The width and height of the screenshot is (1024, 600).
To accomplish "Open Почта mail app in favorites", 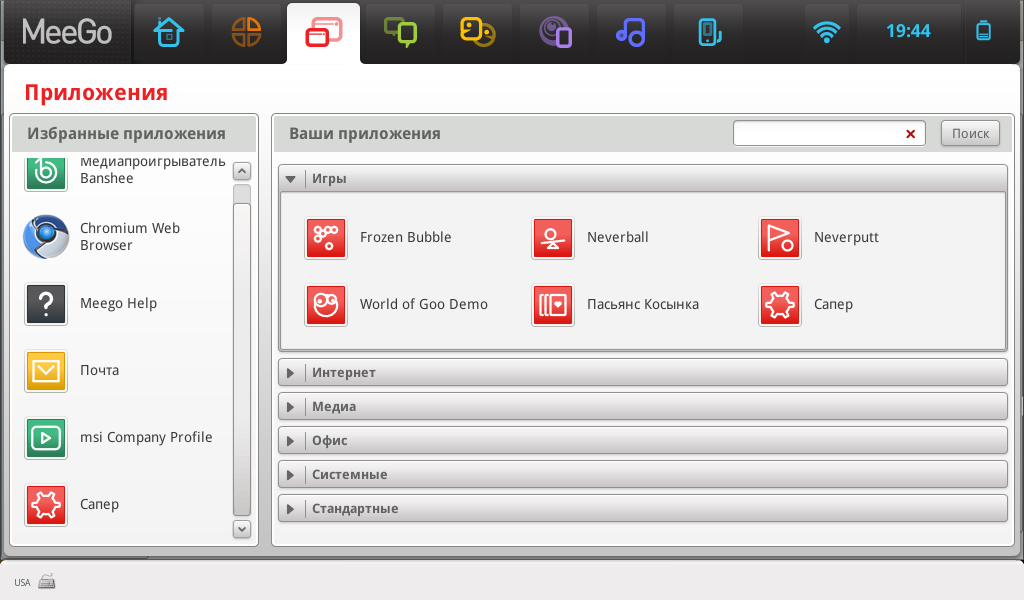I will (46, 371).
